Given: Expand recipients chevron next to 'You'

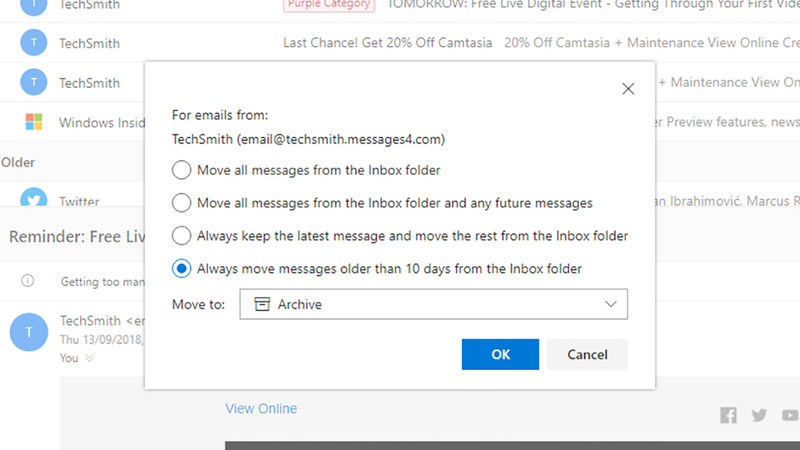Looking at the screenshot, I should pyautogui.click(x=89, y=358).
